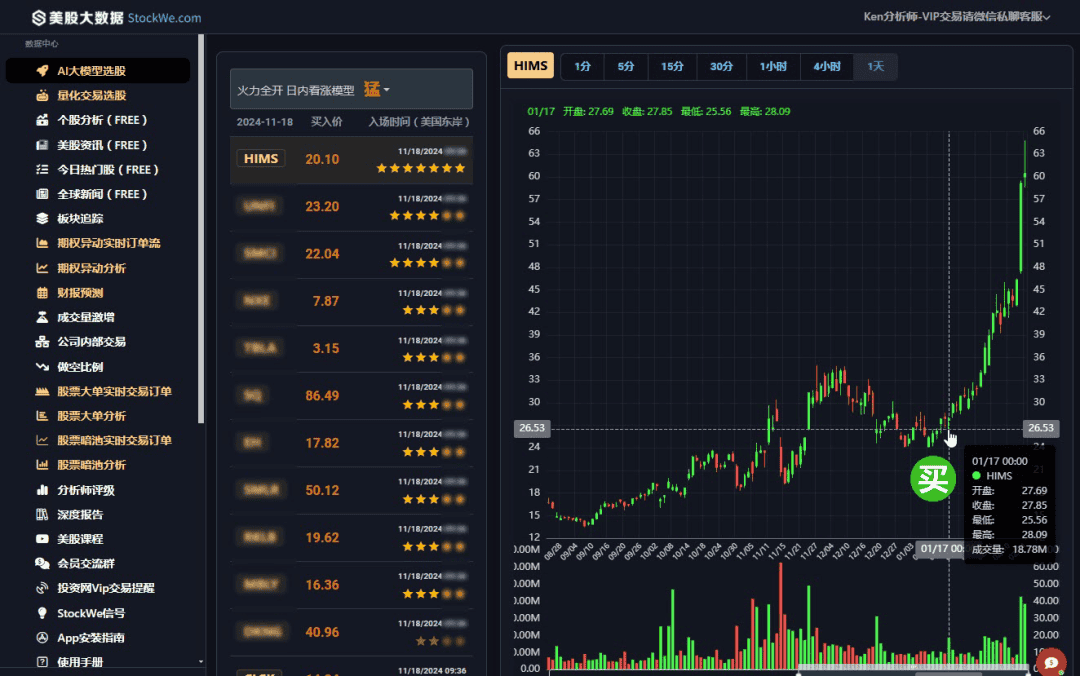Click the 公司内部交易 sidebar icon
Image resolution: width=1080 pixels, height=676 pixels.
coord(43,342)
